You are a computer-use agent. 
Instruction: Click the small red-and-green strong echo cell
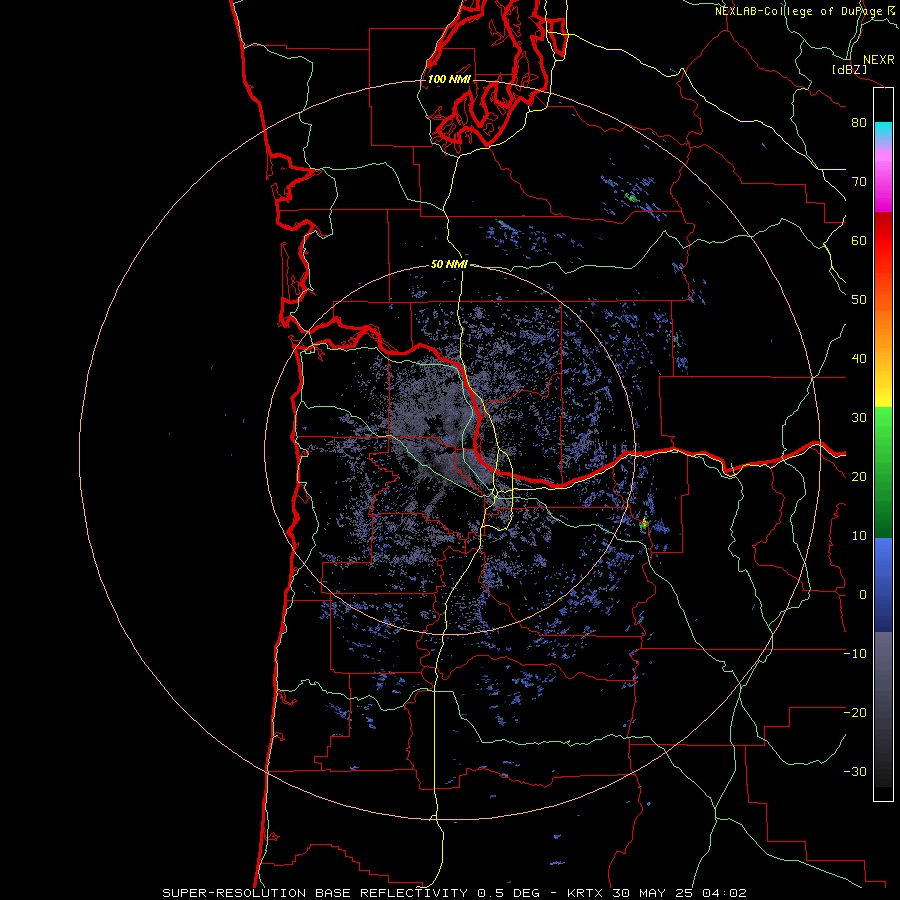click(644, 523)
